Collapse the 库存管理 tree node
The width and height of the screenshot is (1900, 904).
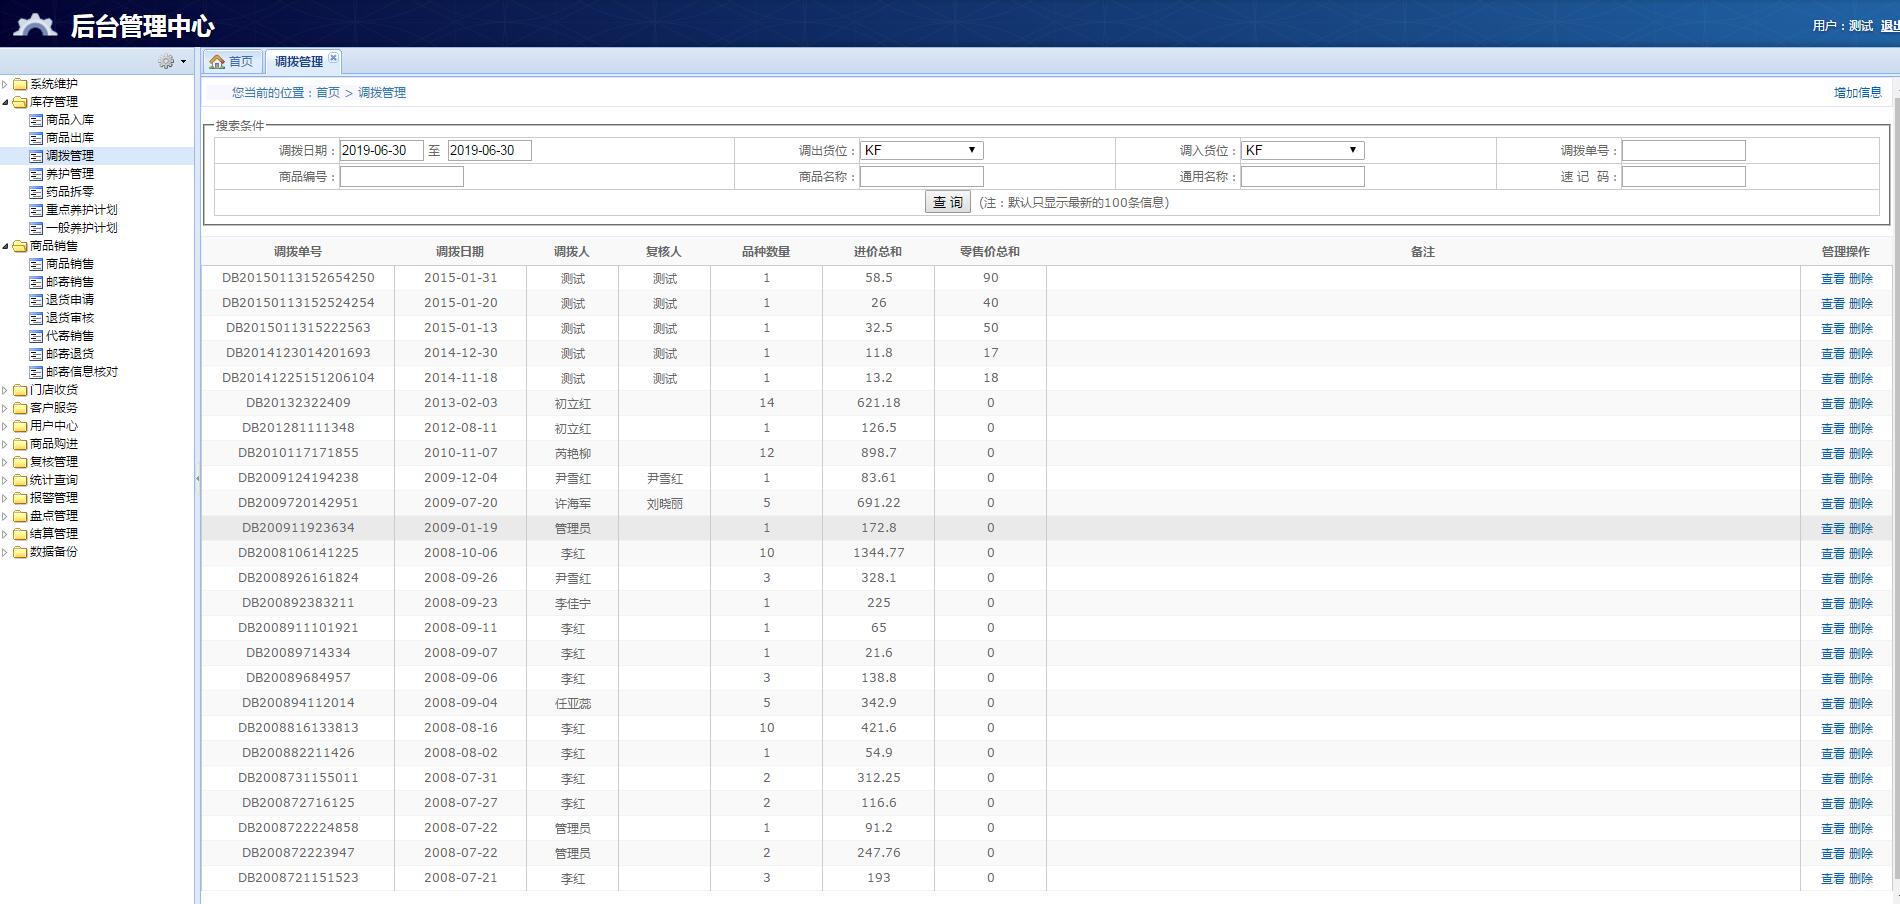click(5, 102)
